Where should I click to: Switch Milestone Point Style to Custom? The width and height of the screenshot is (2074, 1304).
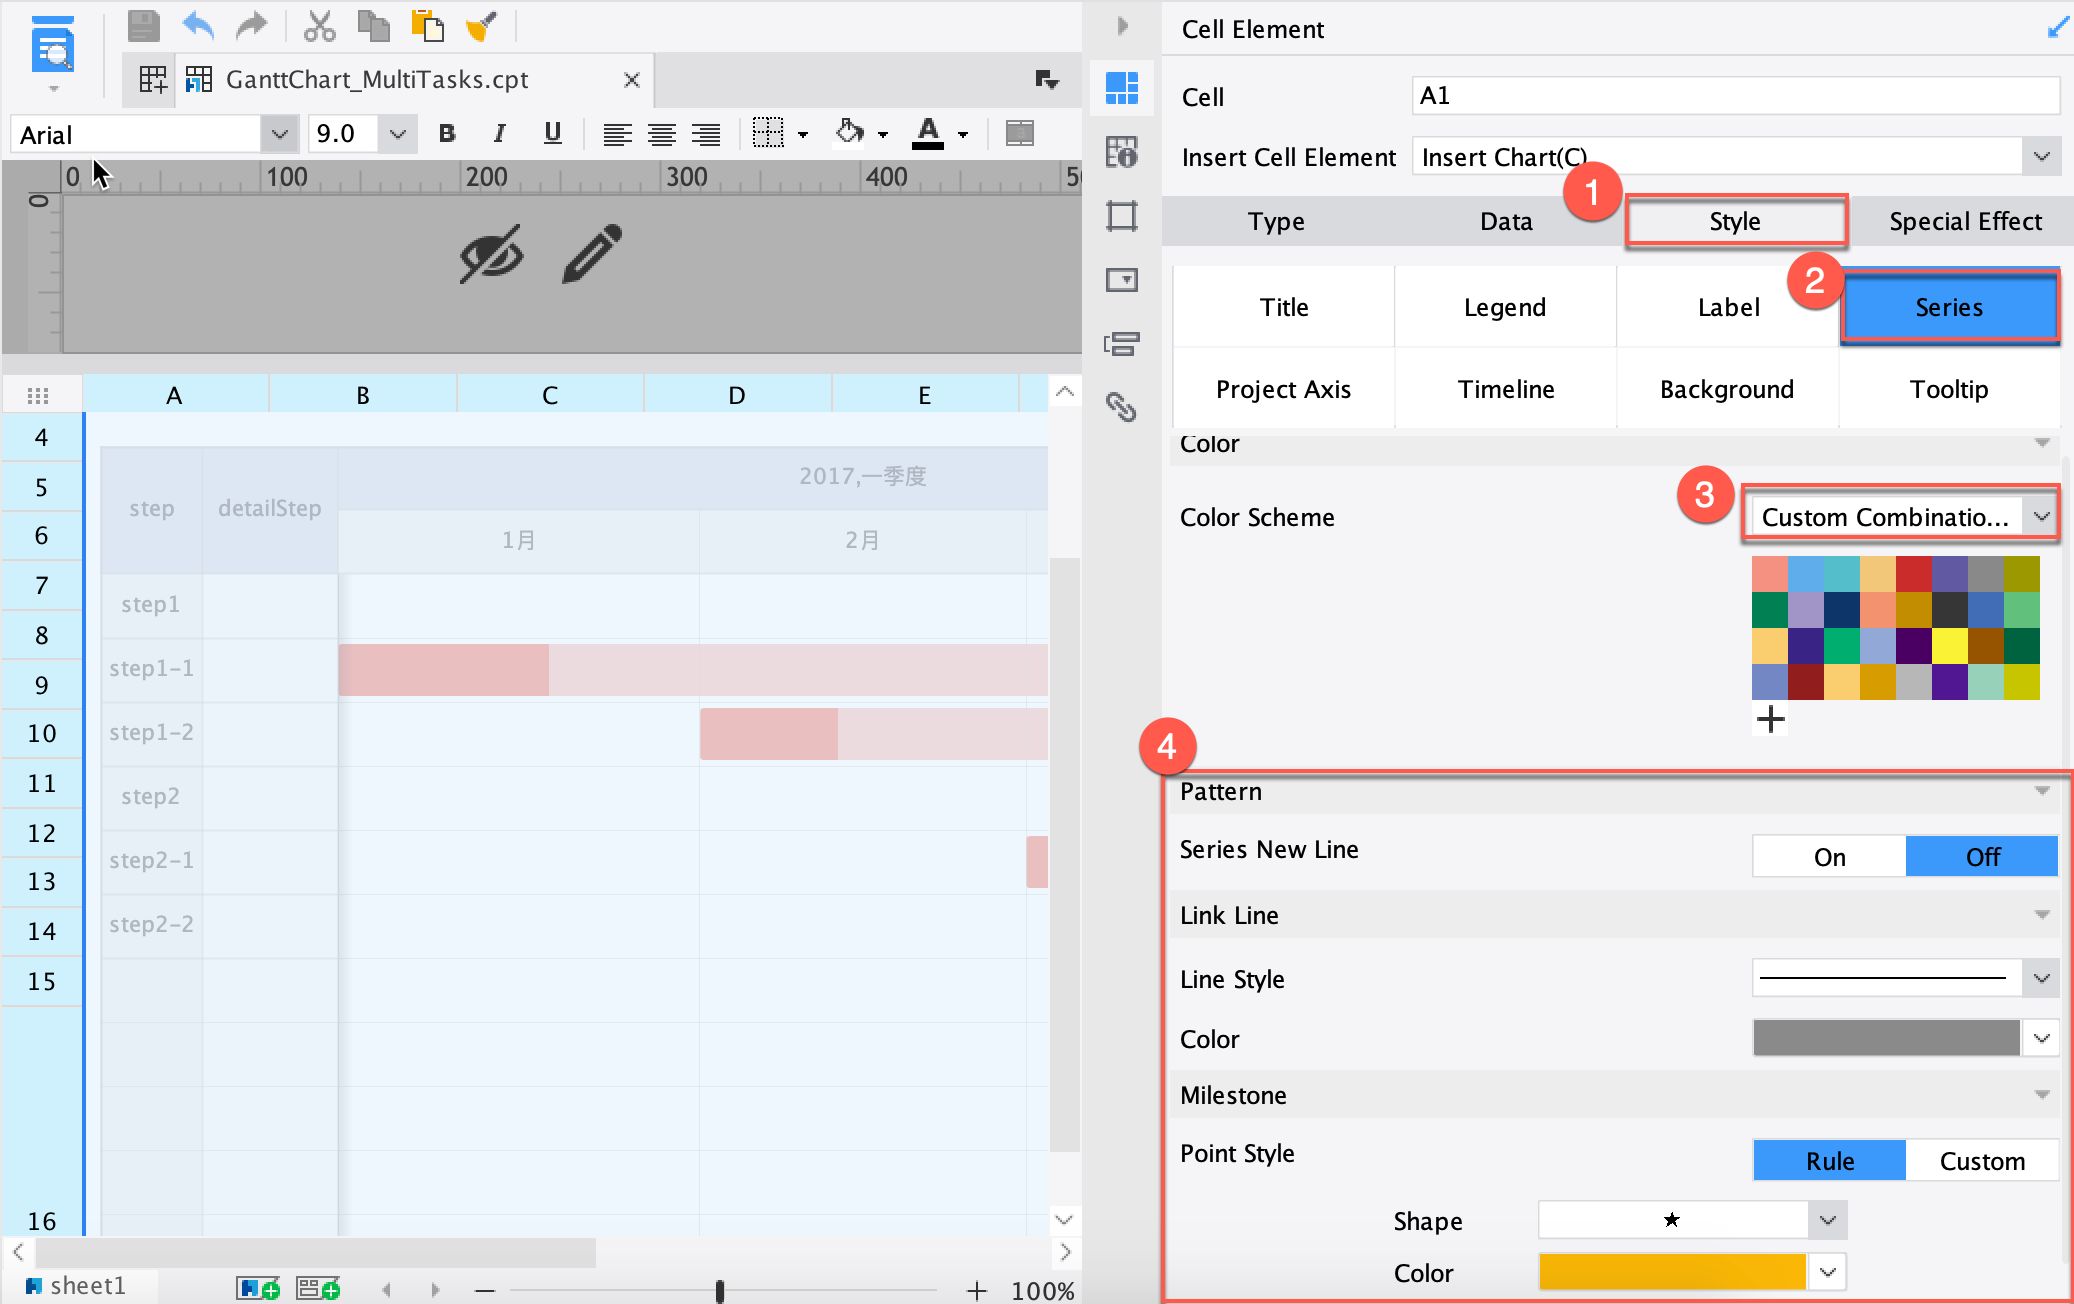(x=1981, y=1160)
